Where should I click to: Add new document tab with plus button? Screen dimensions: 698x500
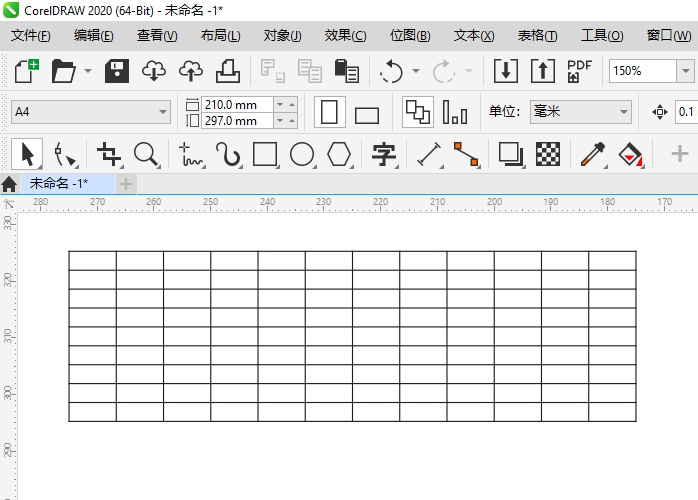[126, 183]
